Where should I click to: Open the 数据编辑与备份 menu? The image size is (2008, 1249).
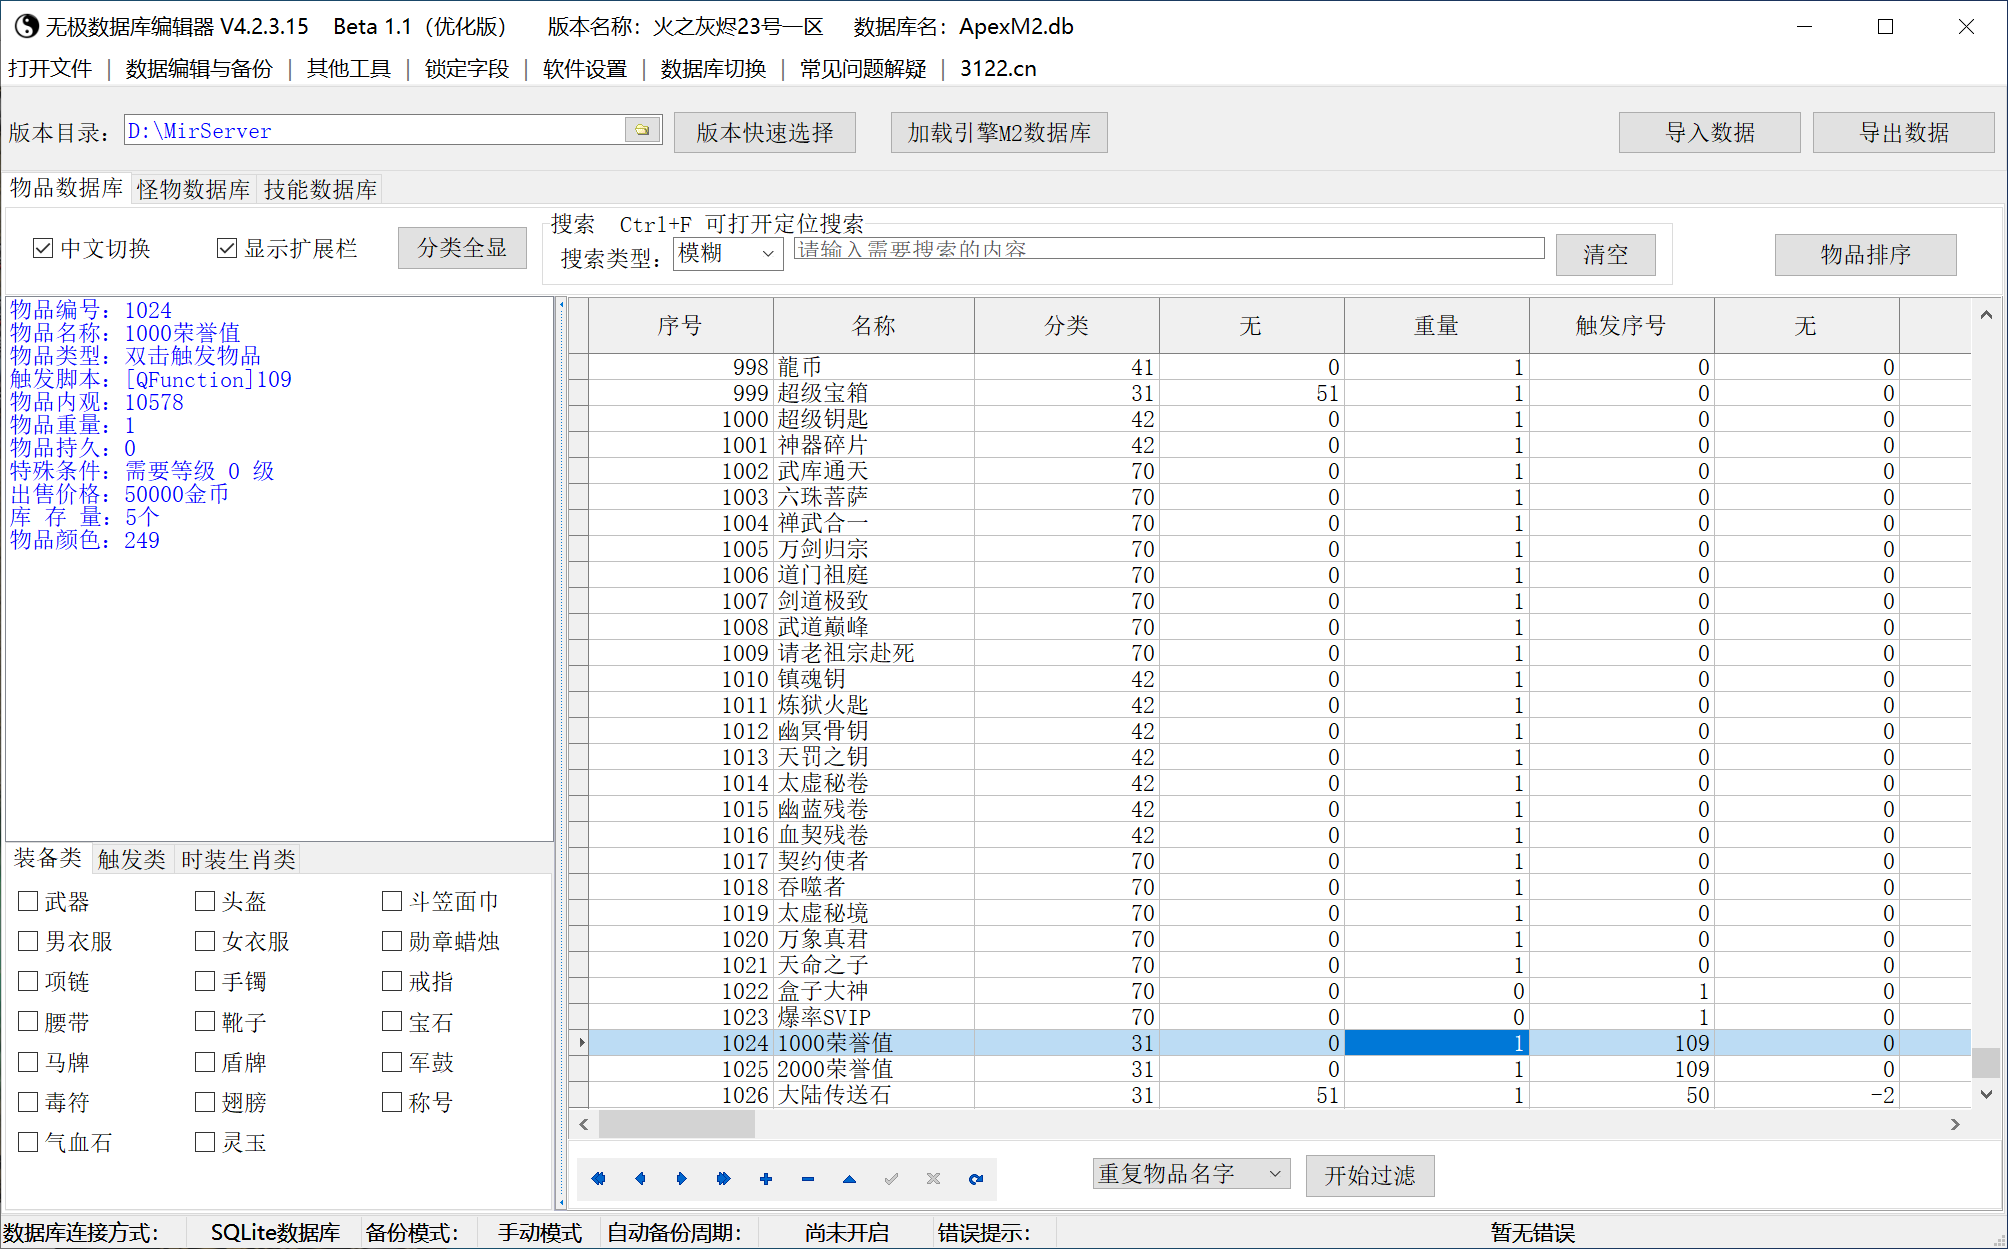click(199, 69)
